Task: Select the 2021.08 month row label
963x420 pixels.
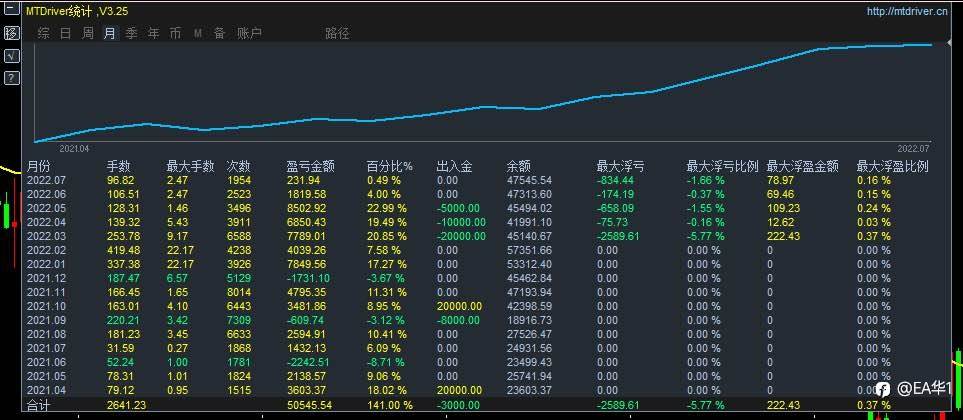Action: [x=47, y=334]
